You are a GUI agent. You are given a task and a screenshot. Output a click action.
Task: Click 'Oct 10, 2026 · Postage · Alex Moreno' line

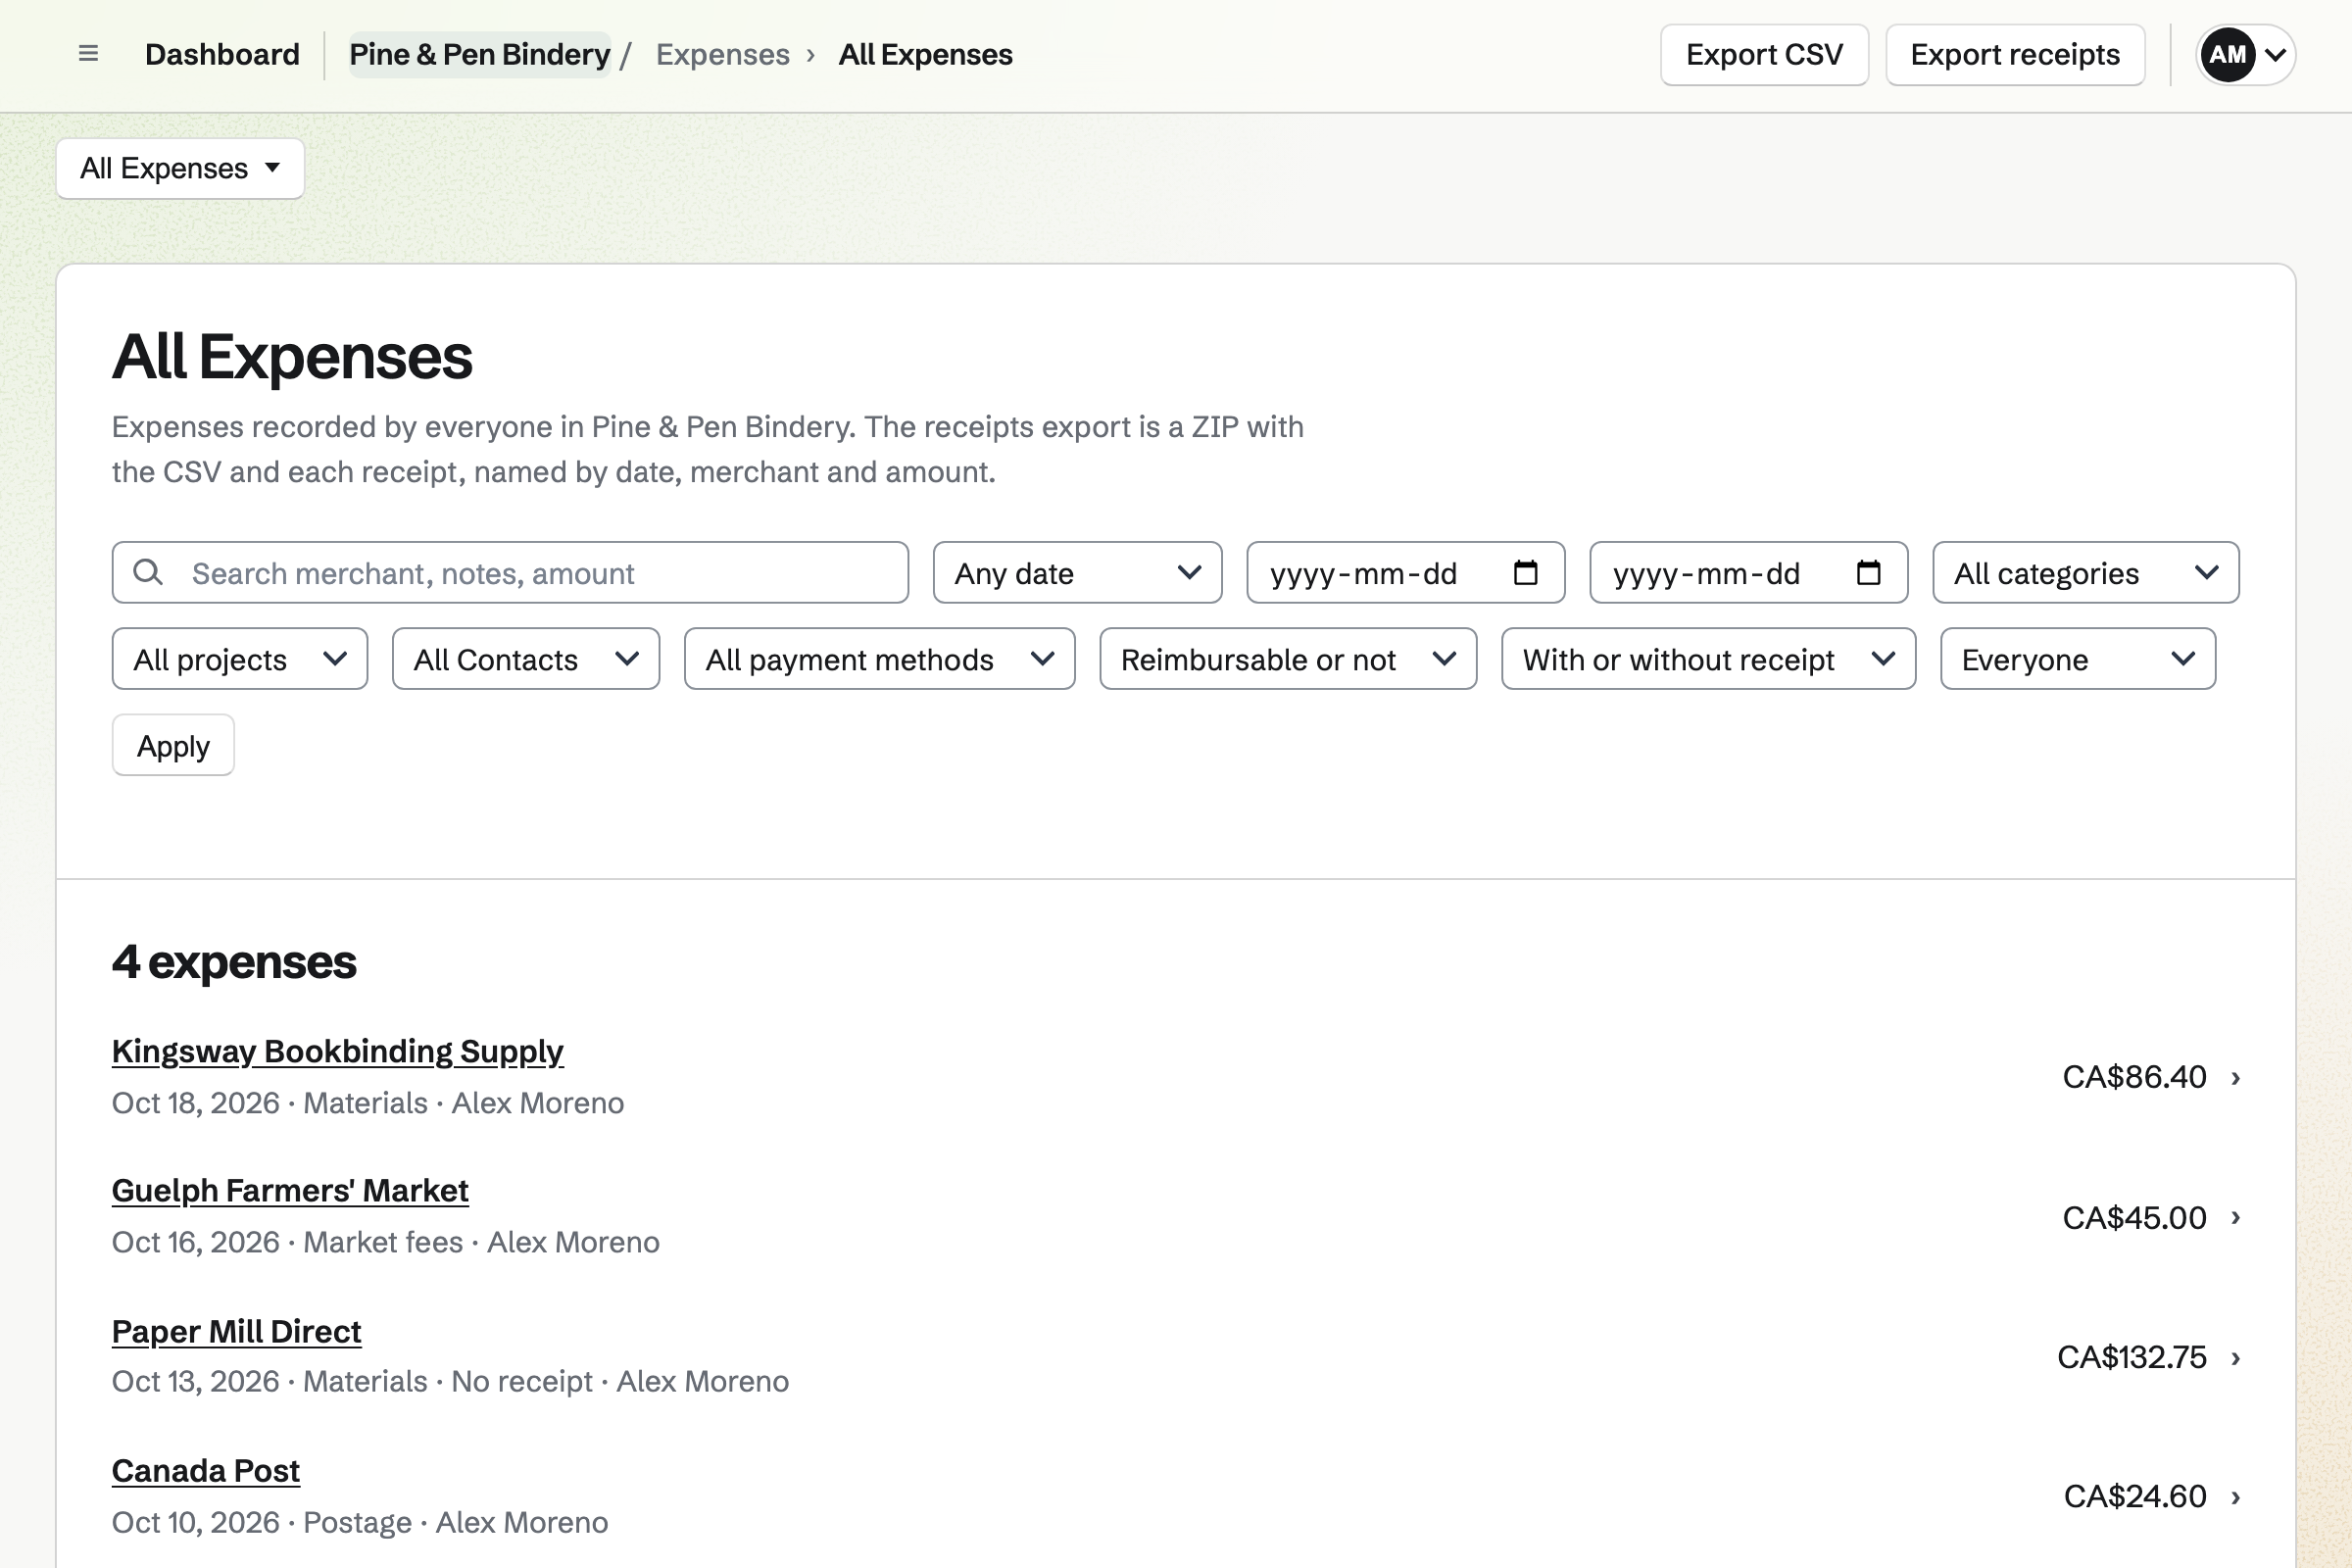(x=360, y=1522)
